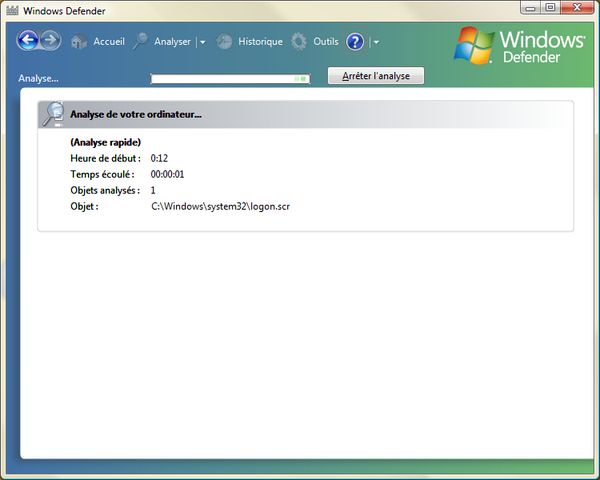Click the magnifier icon beside Analyser

140,42
